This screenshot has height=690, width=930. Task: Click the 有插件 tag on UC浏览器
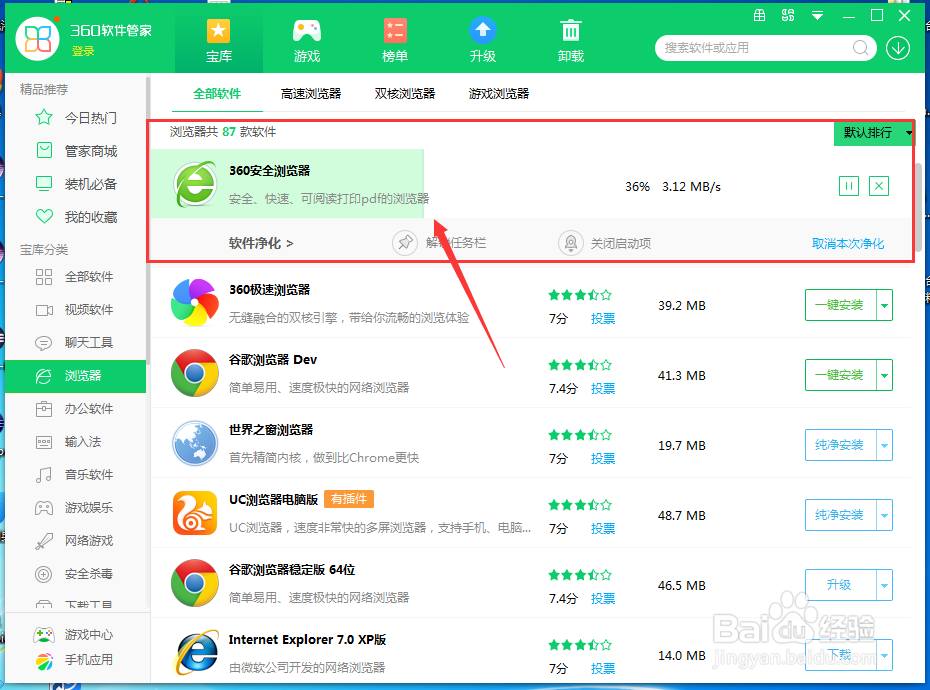(x=349, y=500)
